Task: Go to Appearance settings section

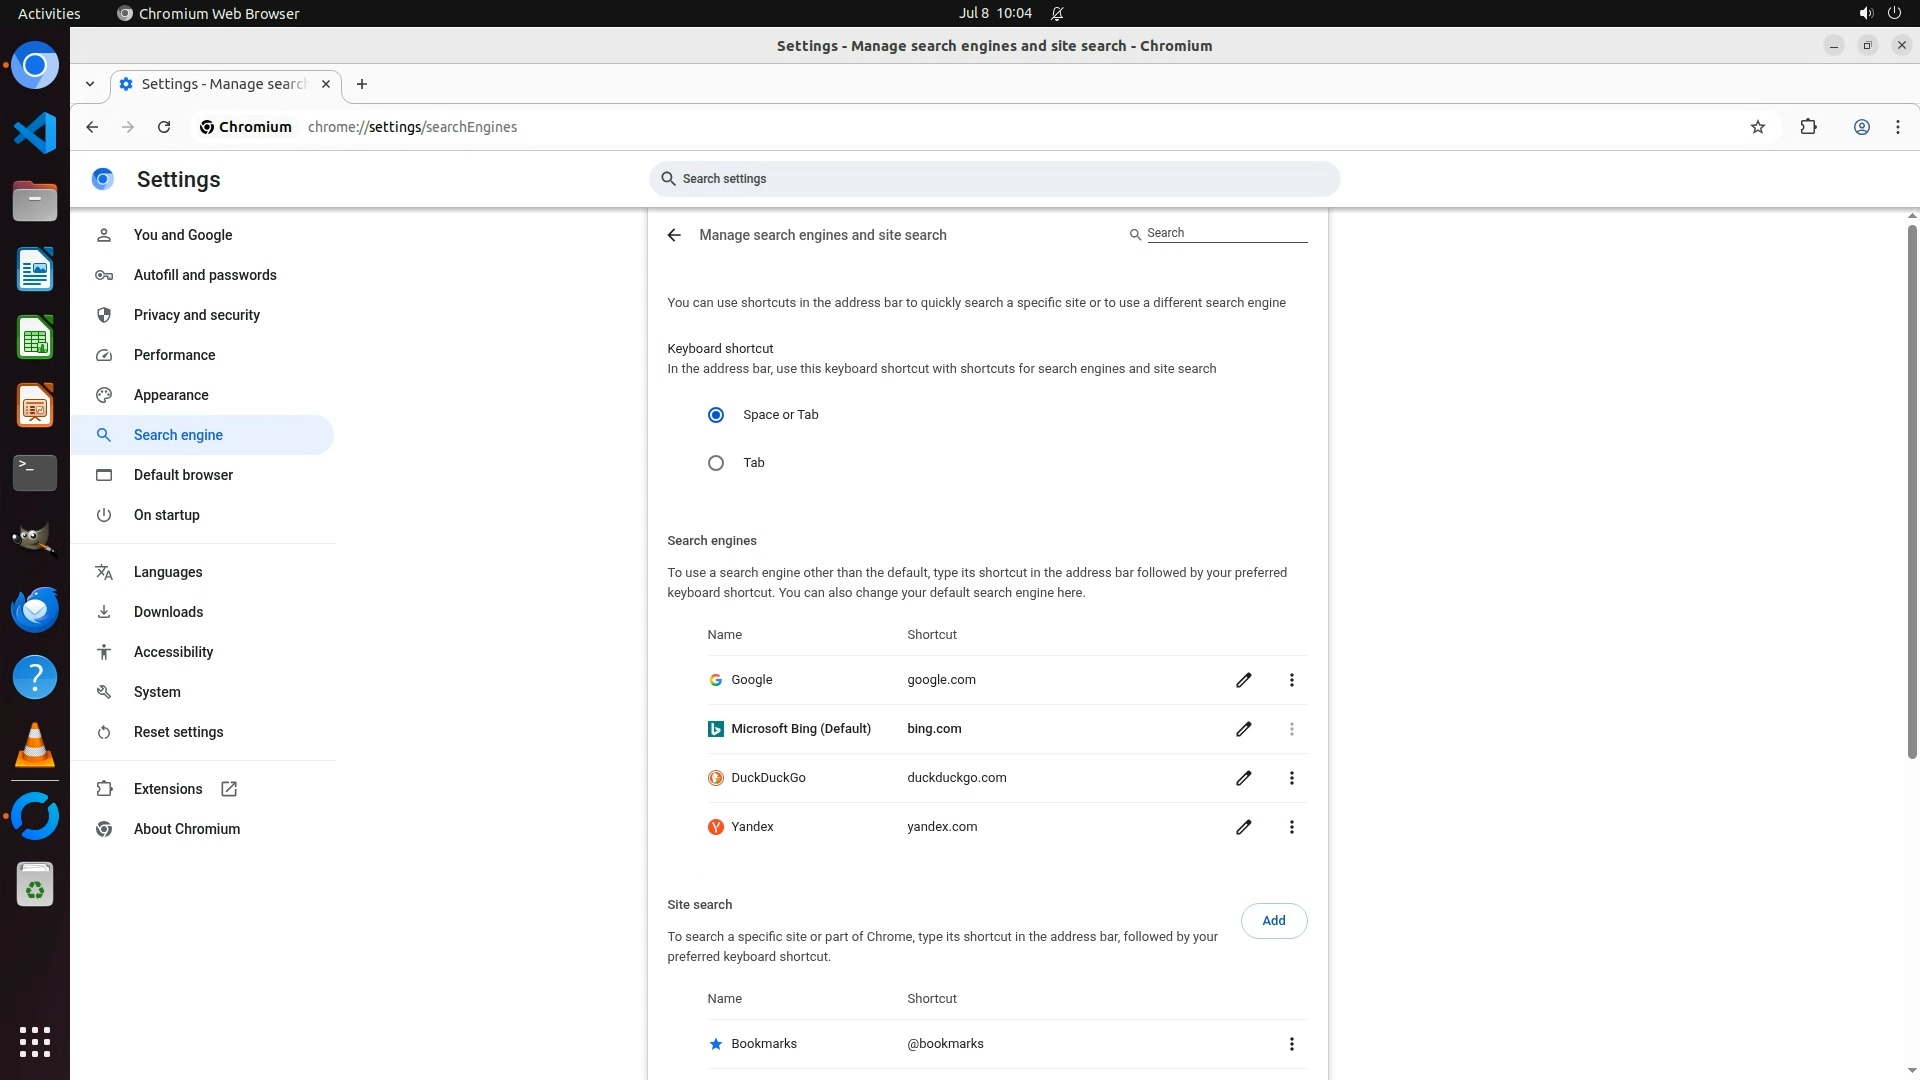Action: click(x=171, y=395)
